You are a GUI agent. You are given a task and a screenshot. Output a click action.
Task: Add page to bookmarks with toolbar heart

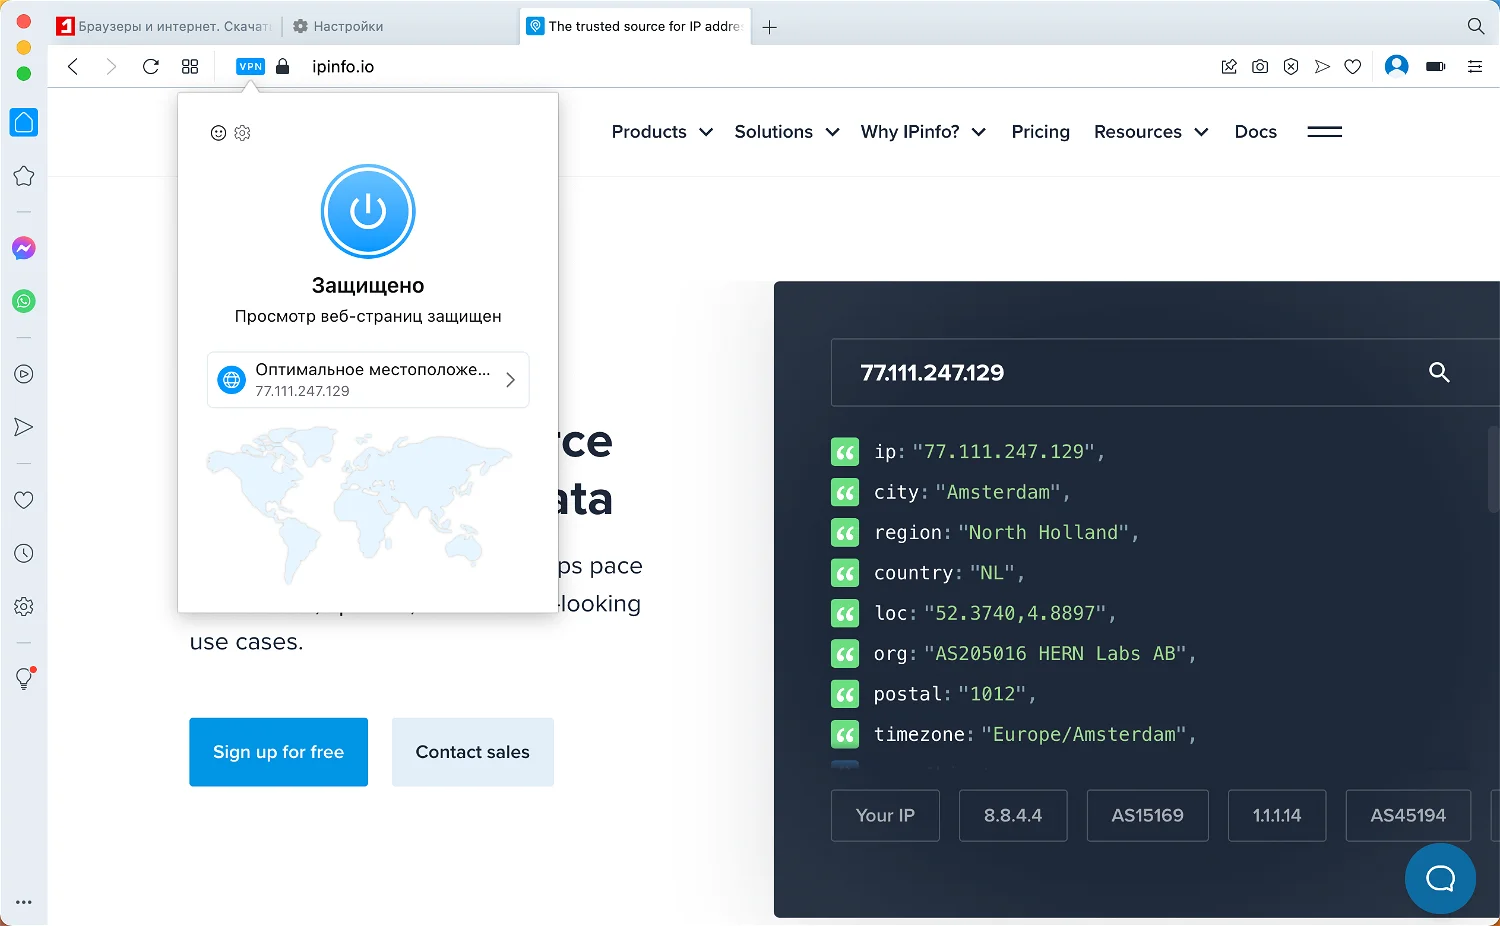click(1353, 67)
